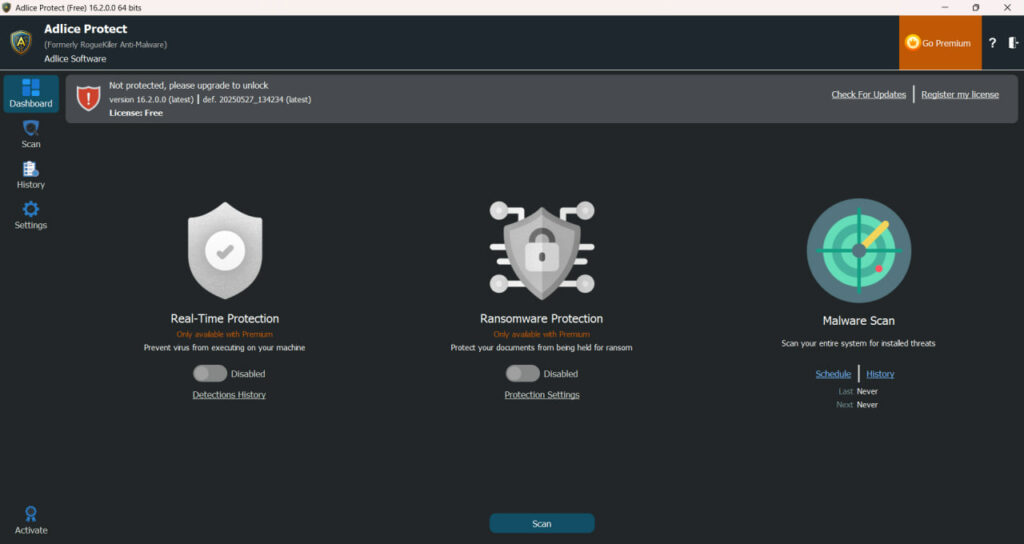Open Settings from the sidebar

point(31,216)
